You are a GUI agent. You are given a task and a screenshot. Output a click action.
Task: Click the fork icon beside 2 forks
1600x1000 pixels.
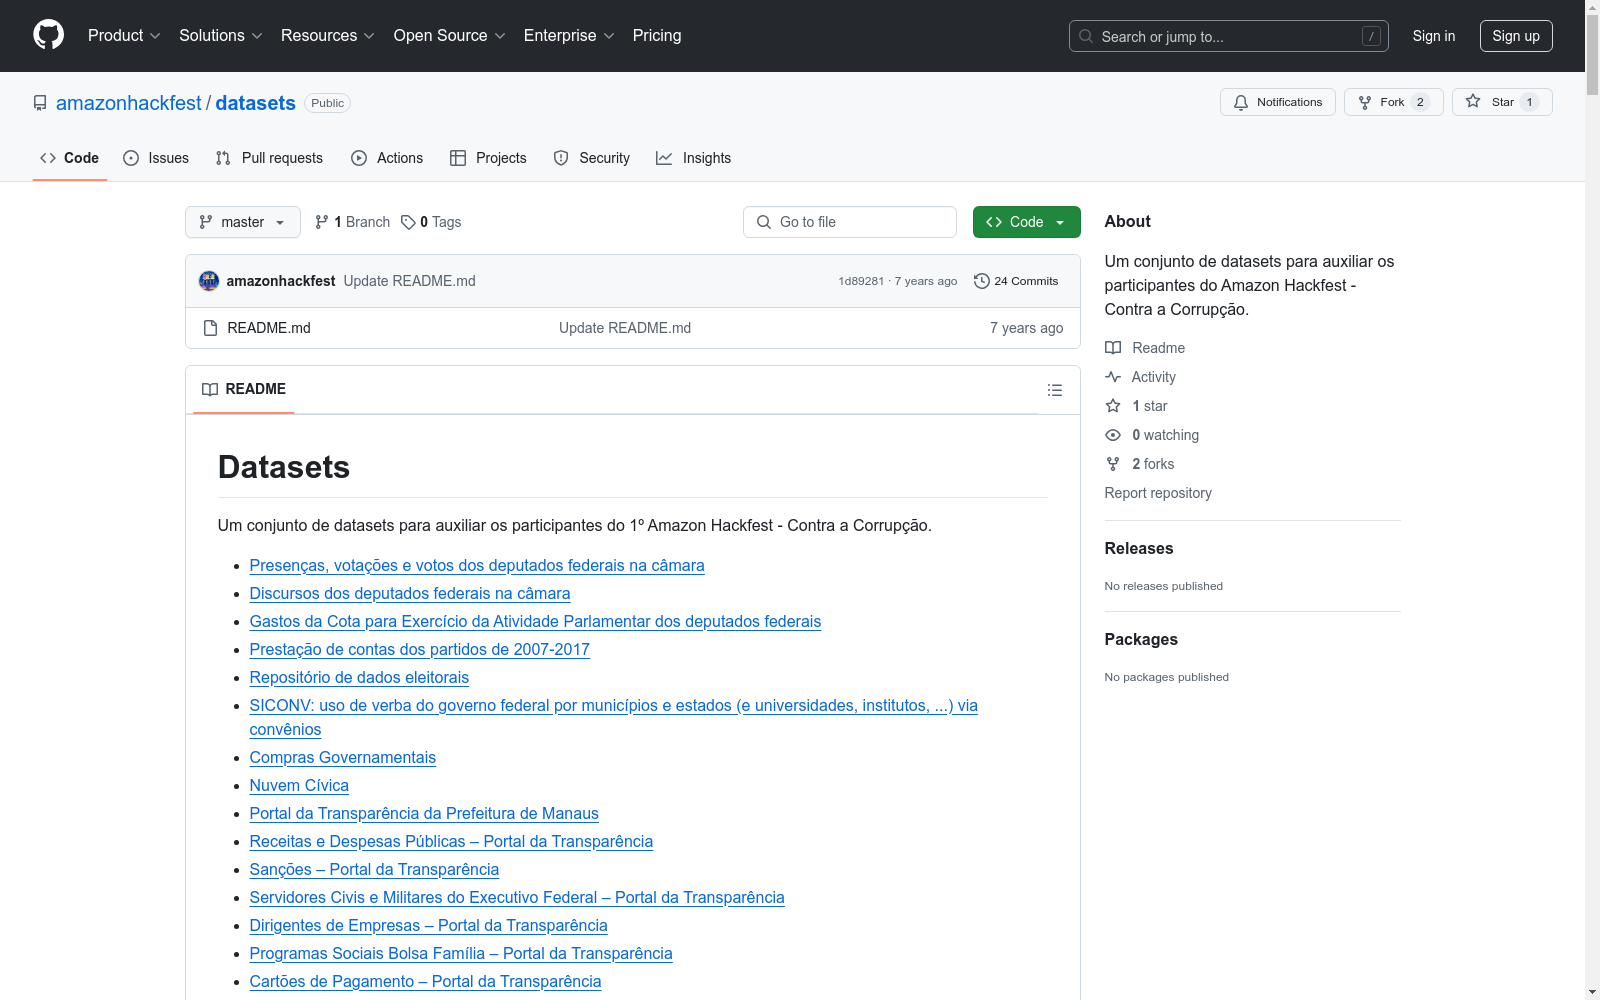(x=1113, y=464)
